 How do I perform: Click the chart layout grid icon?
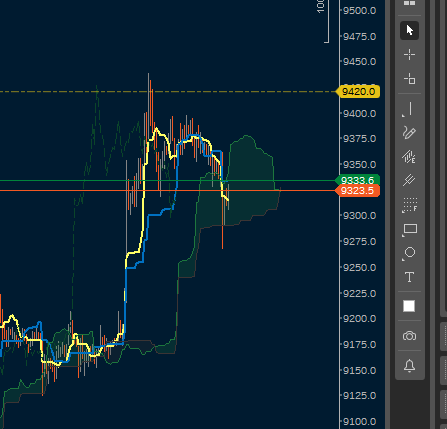pos(409,3)
